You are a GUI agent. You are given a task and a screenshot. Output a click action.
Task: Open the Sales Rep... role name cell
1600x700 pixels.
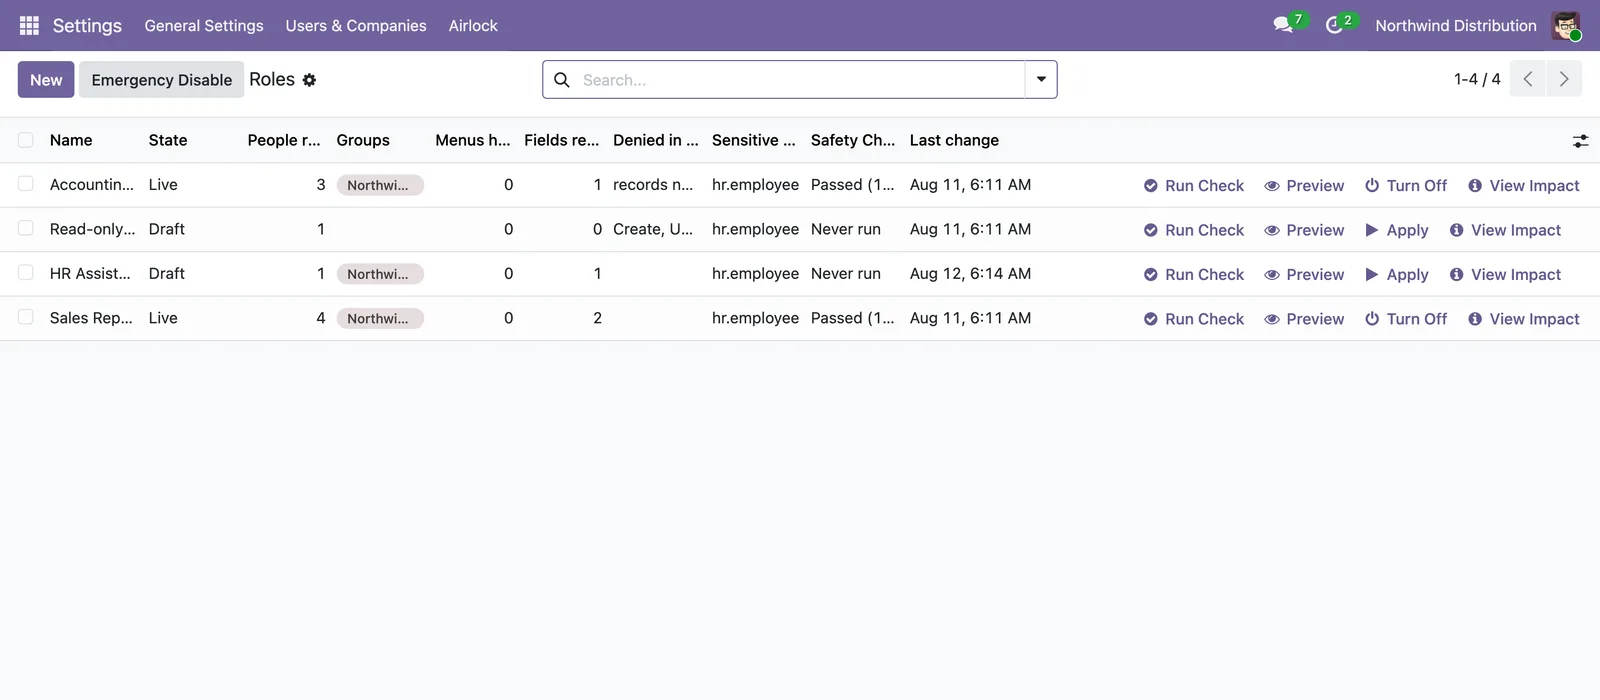pyautogui.click(x=91, y=318)
